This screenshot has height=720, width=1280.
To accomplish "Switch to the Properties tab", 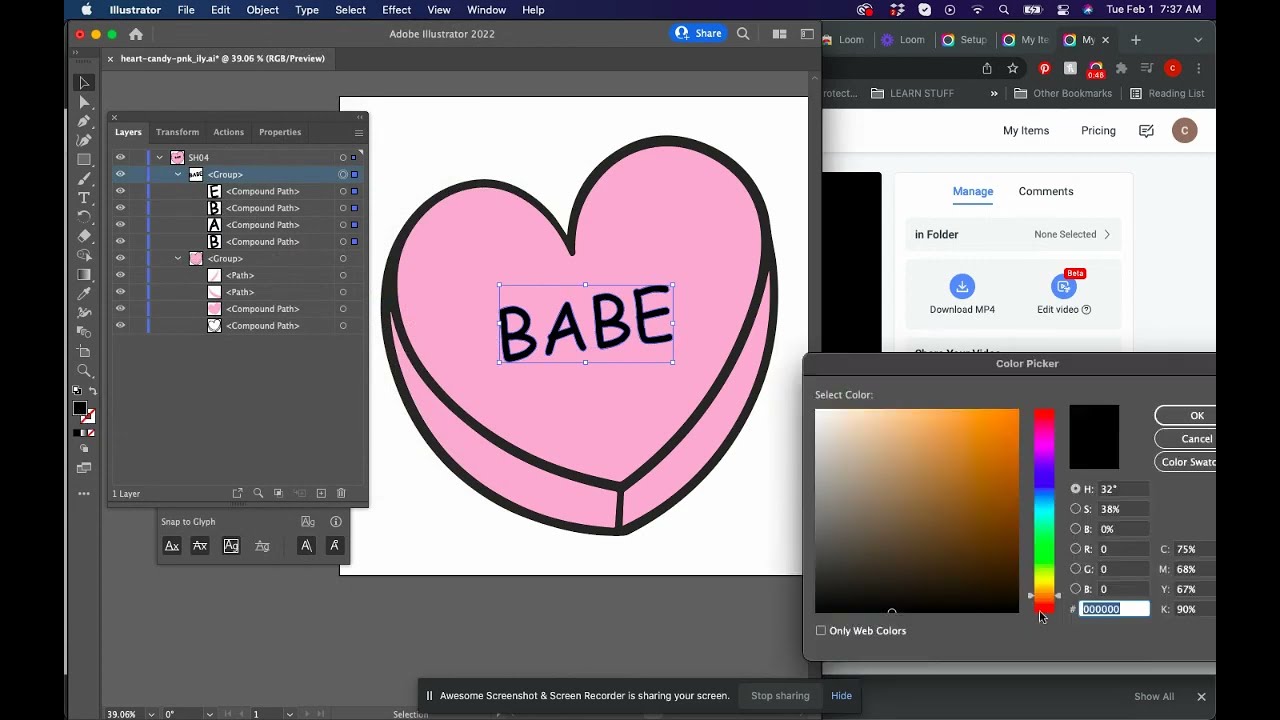I will (x=280, y=132).
